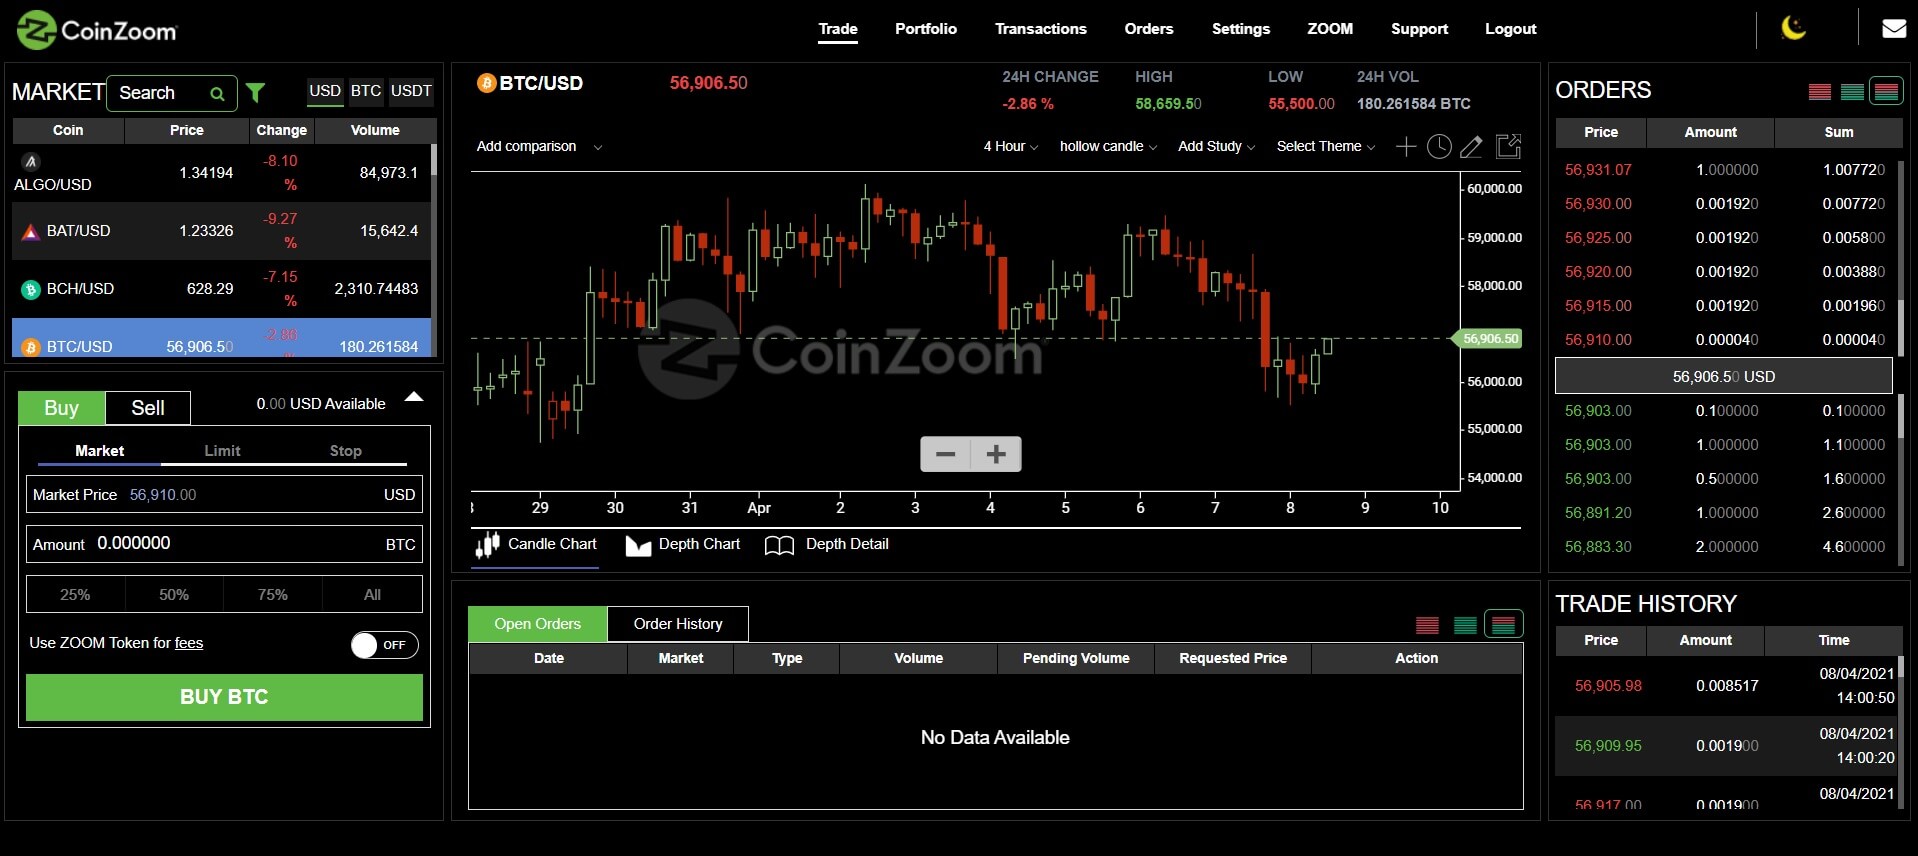Switch to Candle Chart tab

point(536,545)
